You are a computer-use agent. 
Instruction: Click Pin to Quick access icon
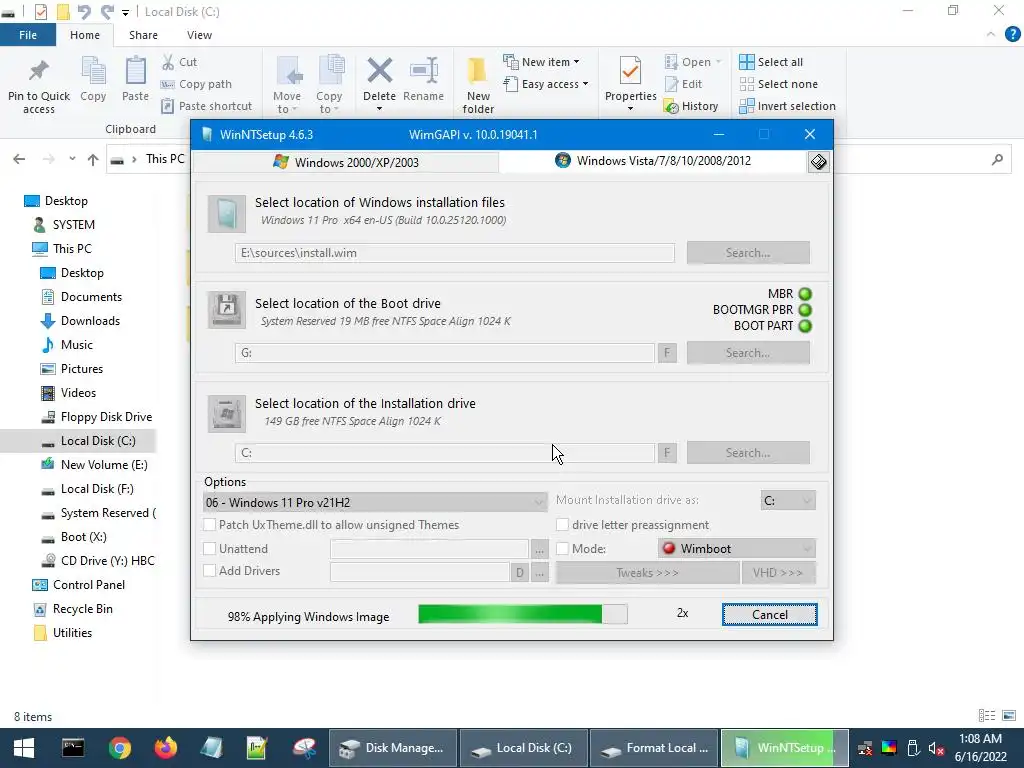tap(39, 72)
